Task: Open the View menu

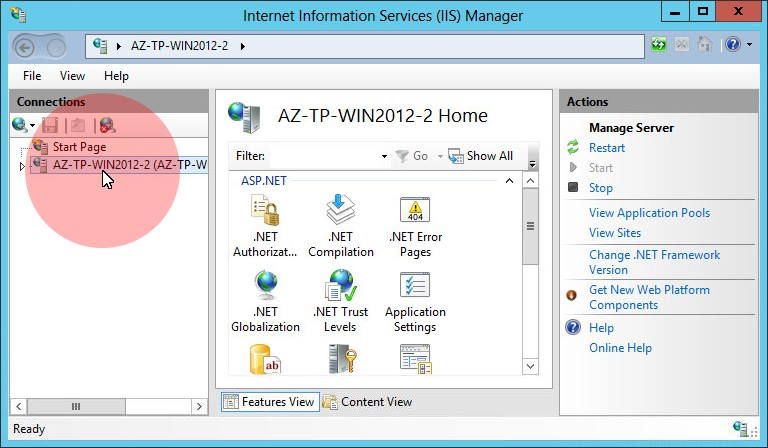Action: tap(72, 76)
